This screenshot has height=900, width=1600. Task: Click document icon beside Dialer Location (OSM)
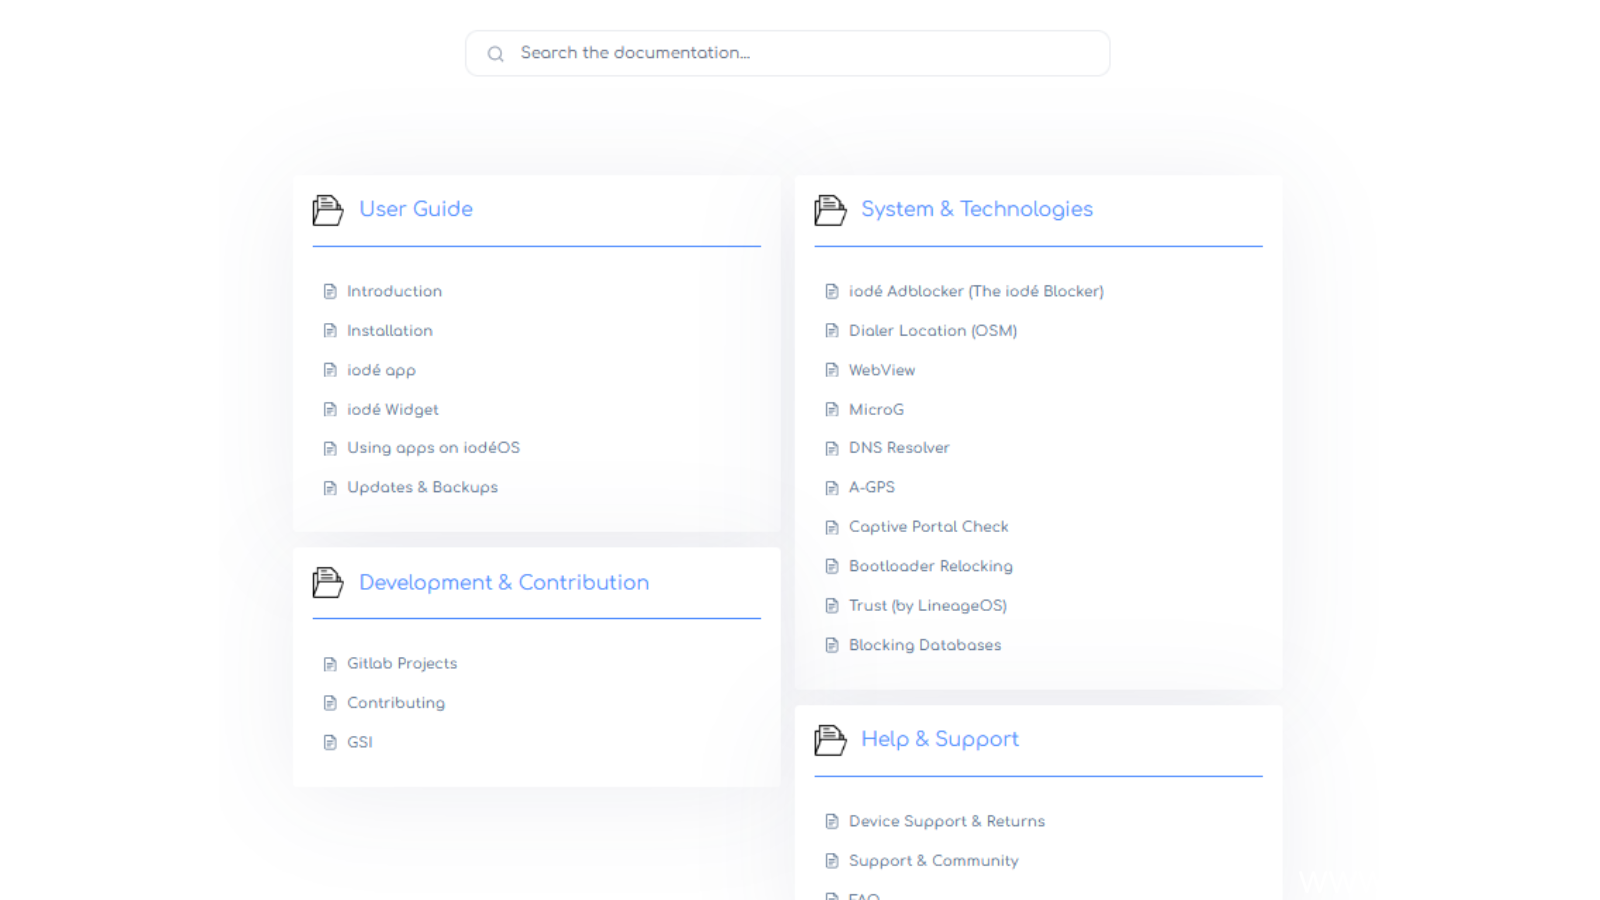[832, 331]
